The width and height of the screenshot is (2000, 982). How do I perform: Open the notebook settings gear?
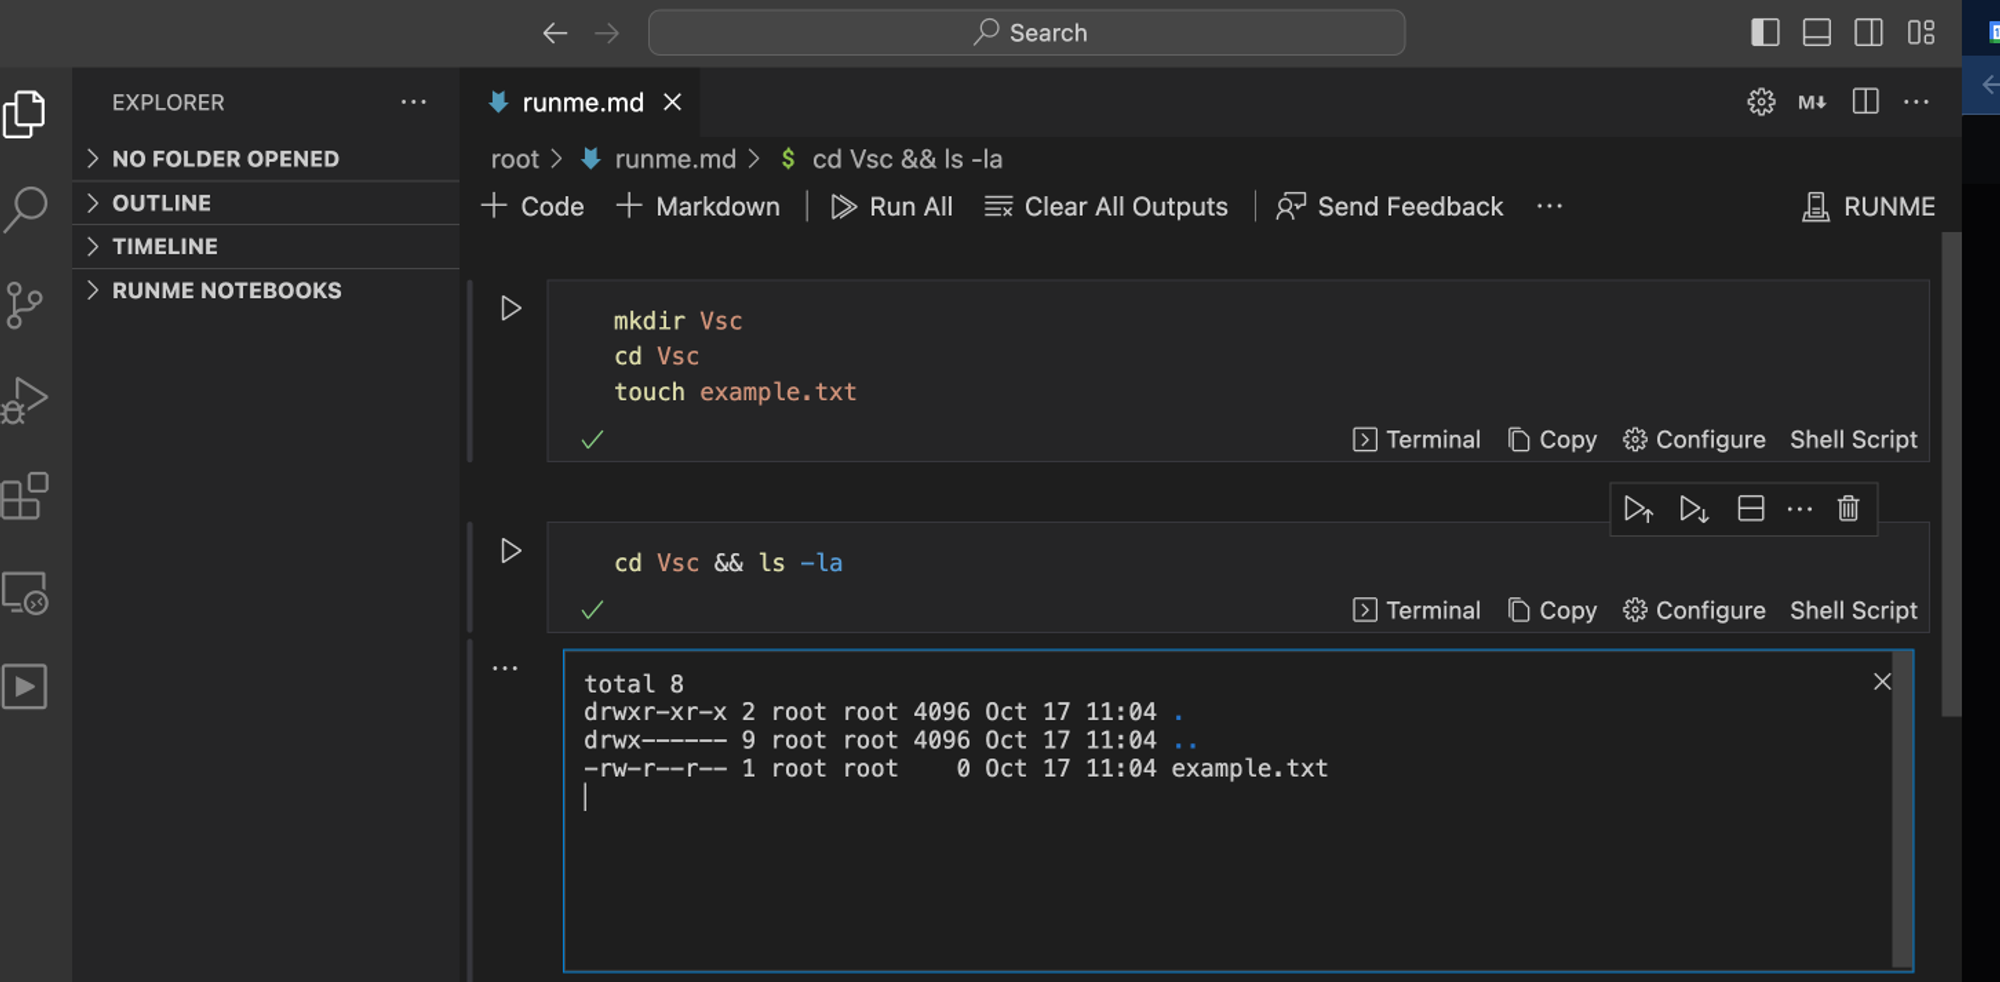point(1761,101)
